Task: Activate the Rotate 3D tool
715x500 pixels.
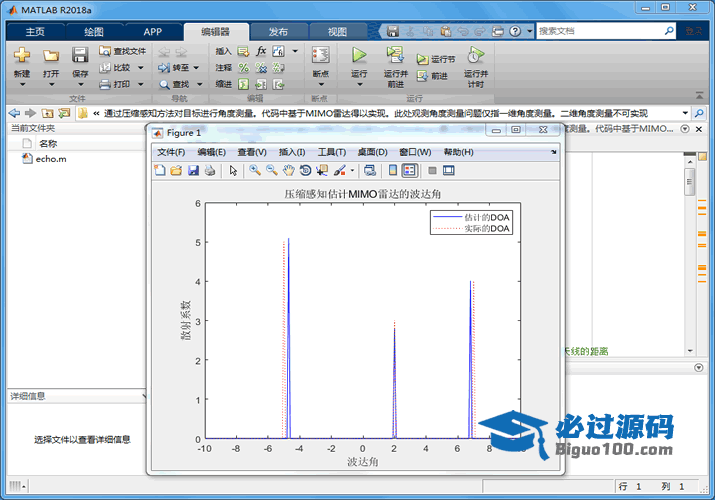Action: click(305, 171)
